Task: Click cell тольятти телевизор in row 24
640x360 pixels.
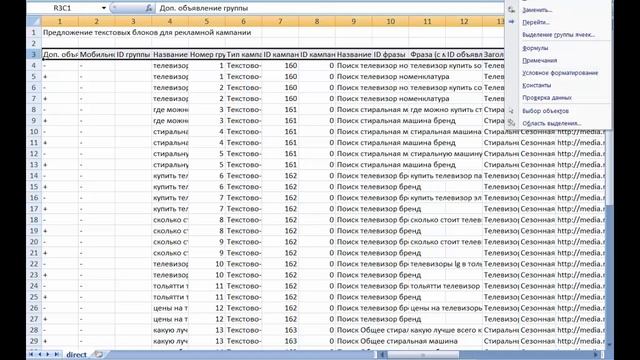Action: [445, 286]
